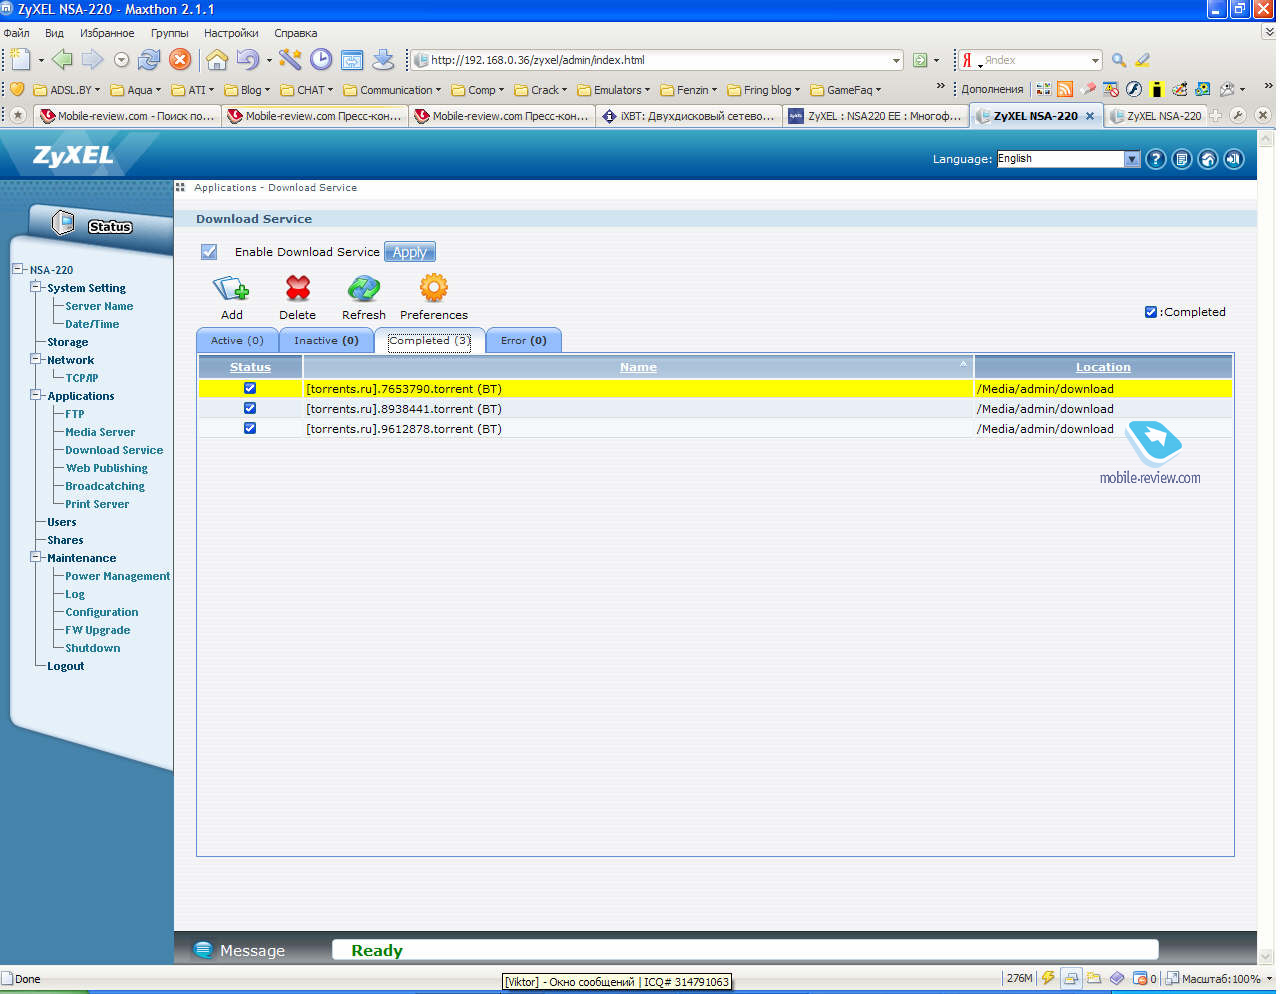Click the green Go button next to address bar

[x=920, y=60]
